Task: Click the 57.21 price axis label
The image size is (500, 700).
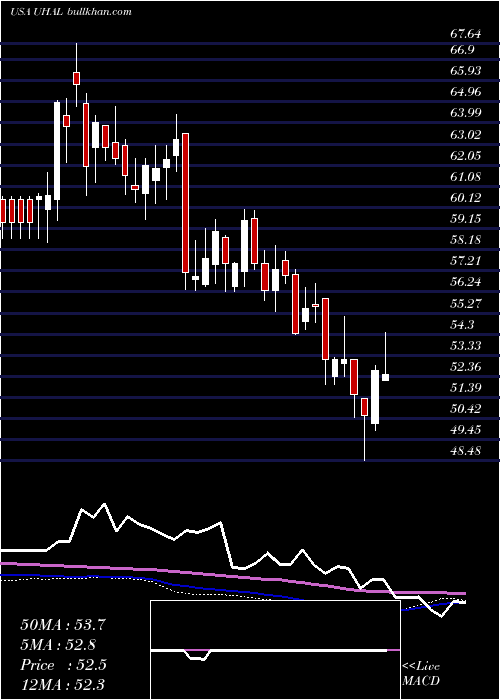Action: (x=466, y=261)
